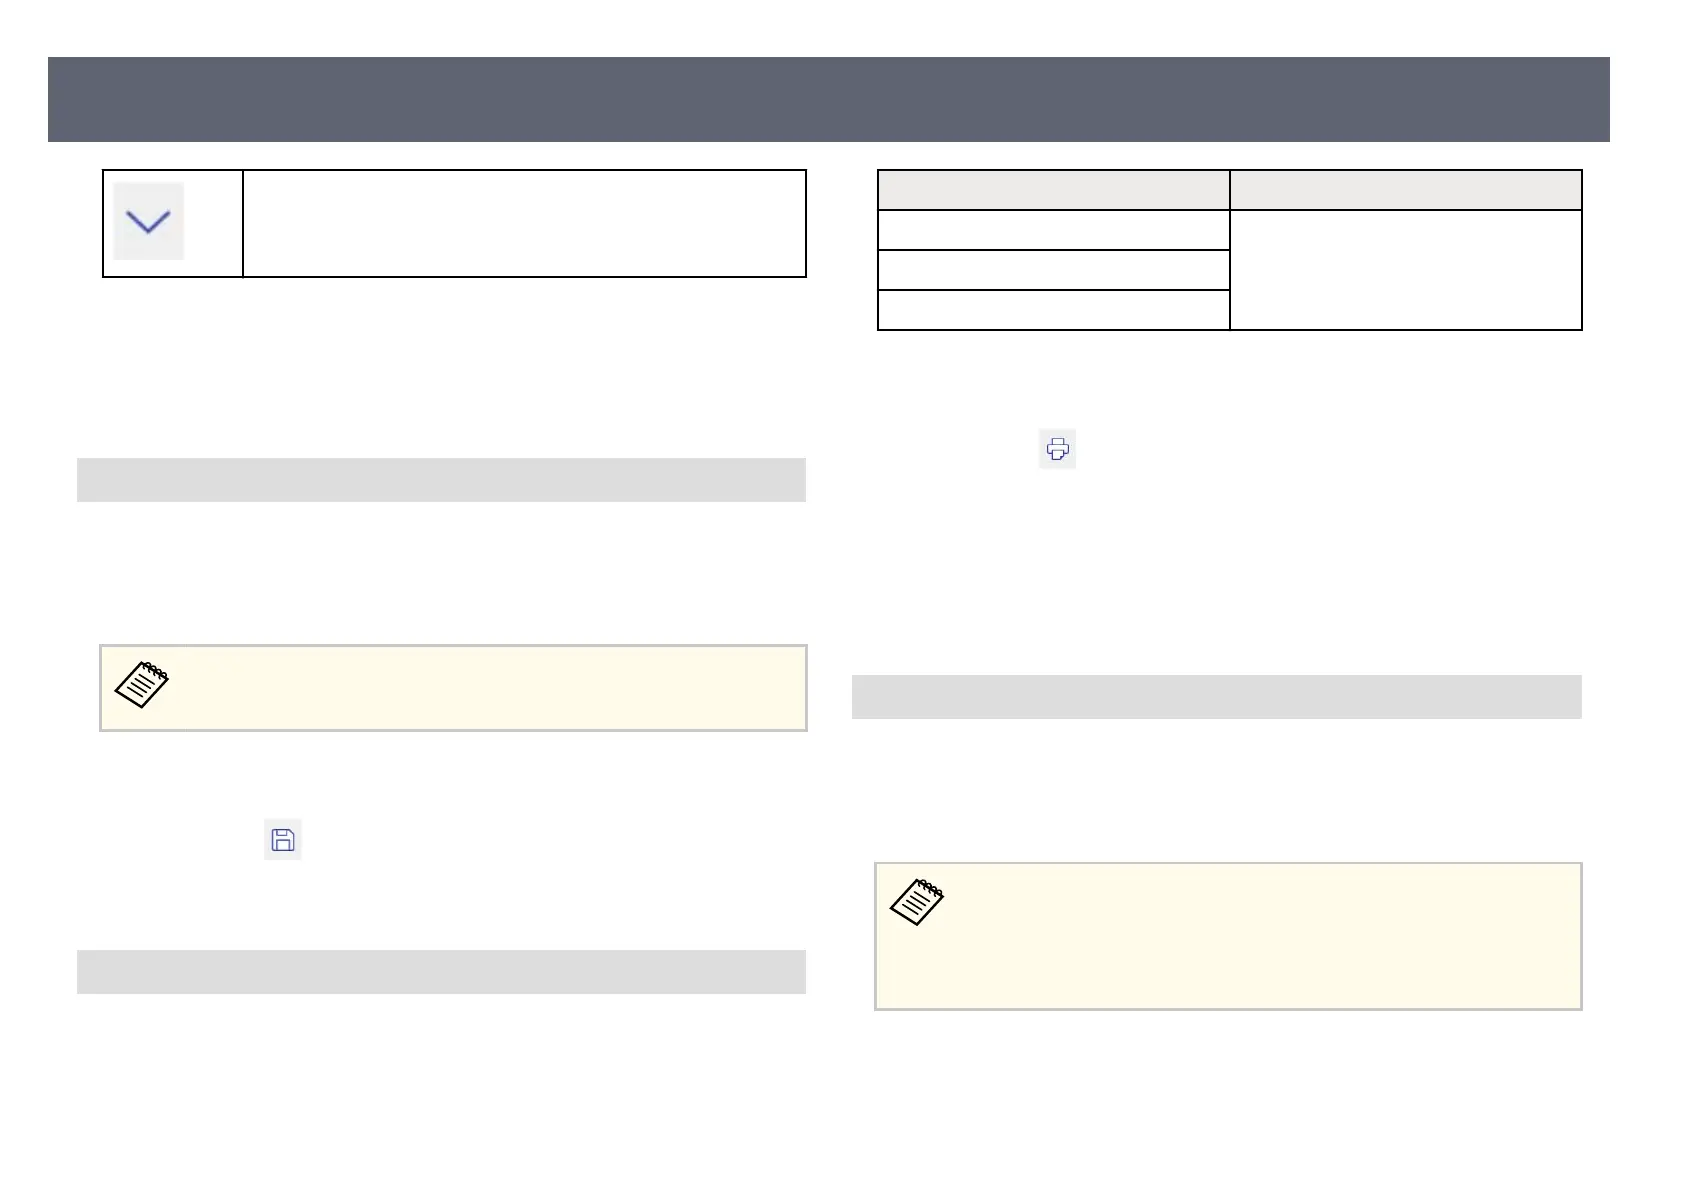
Task: Click inside the left yellow note box body
Action: pos(480,688)
